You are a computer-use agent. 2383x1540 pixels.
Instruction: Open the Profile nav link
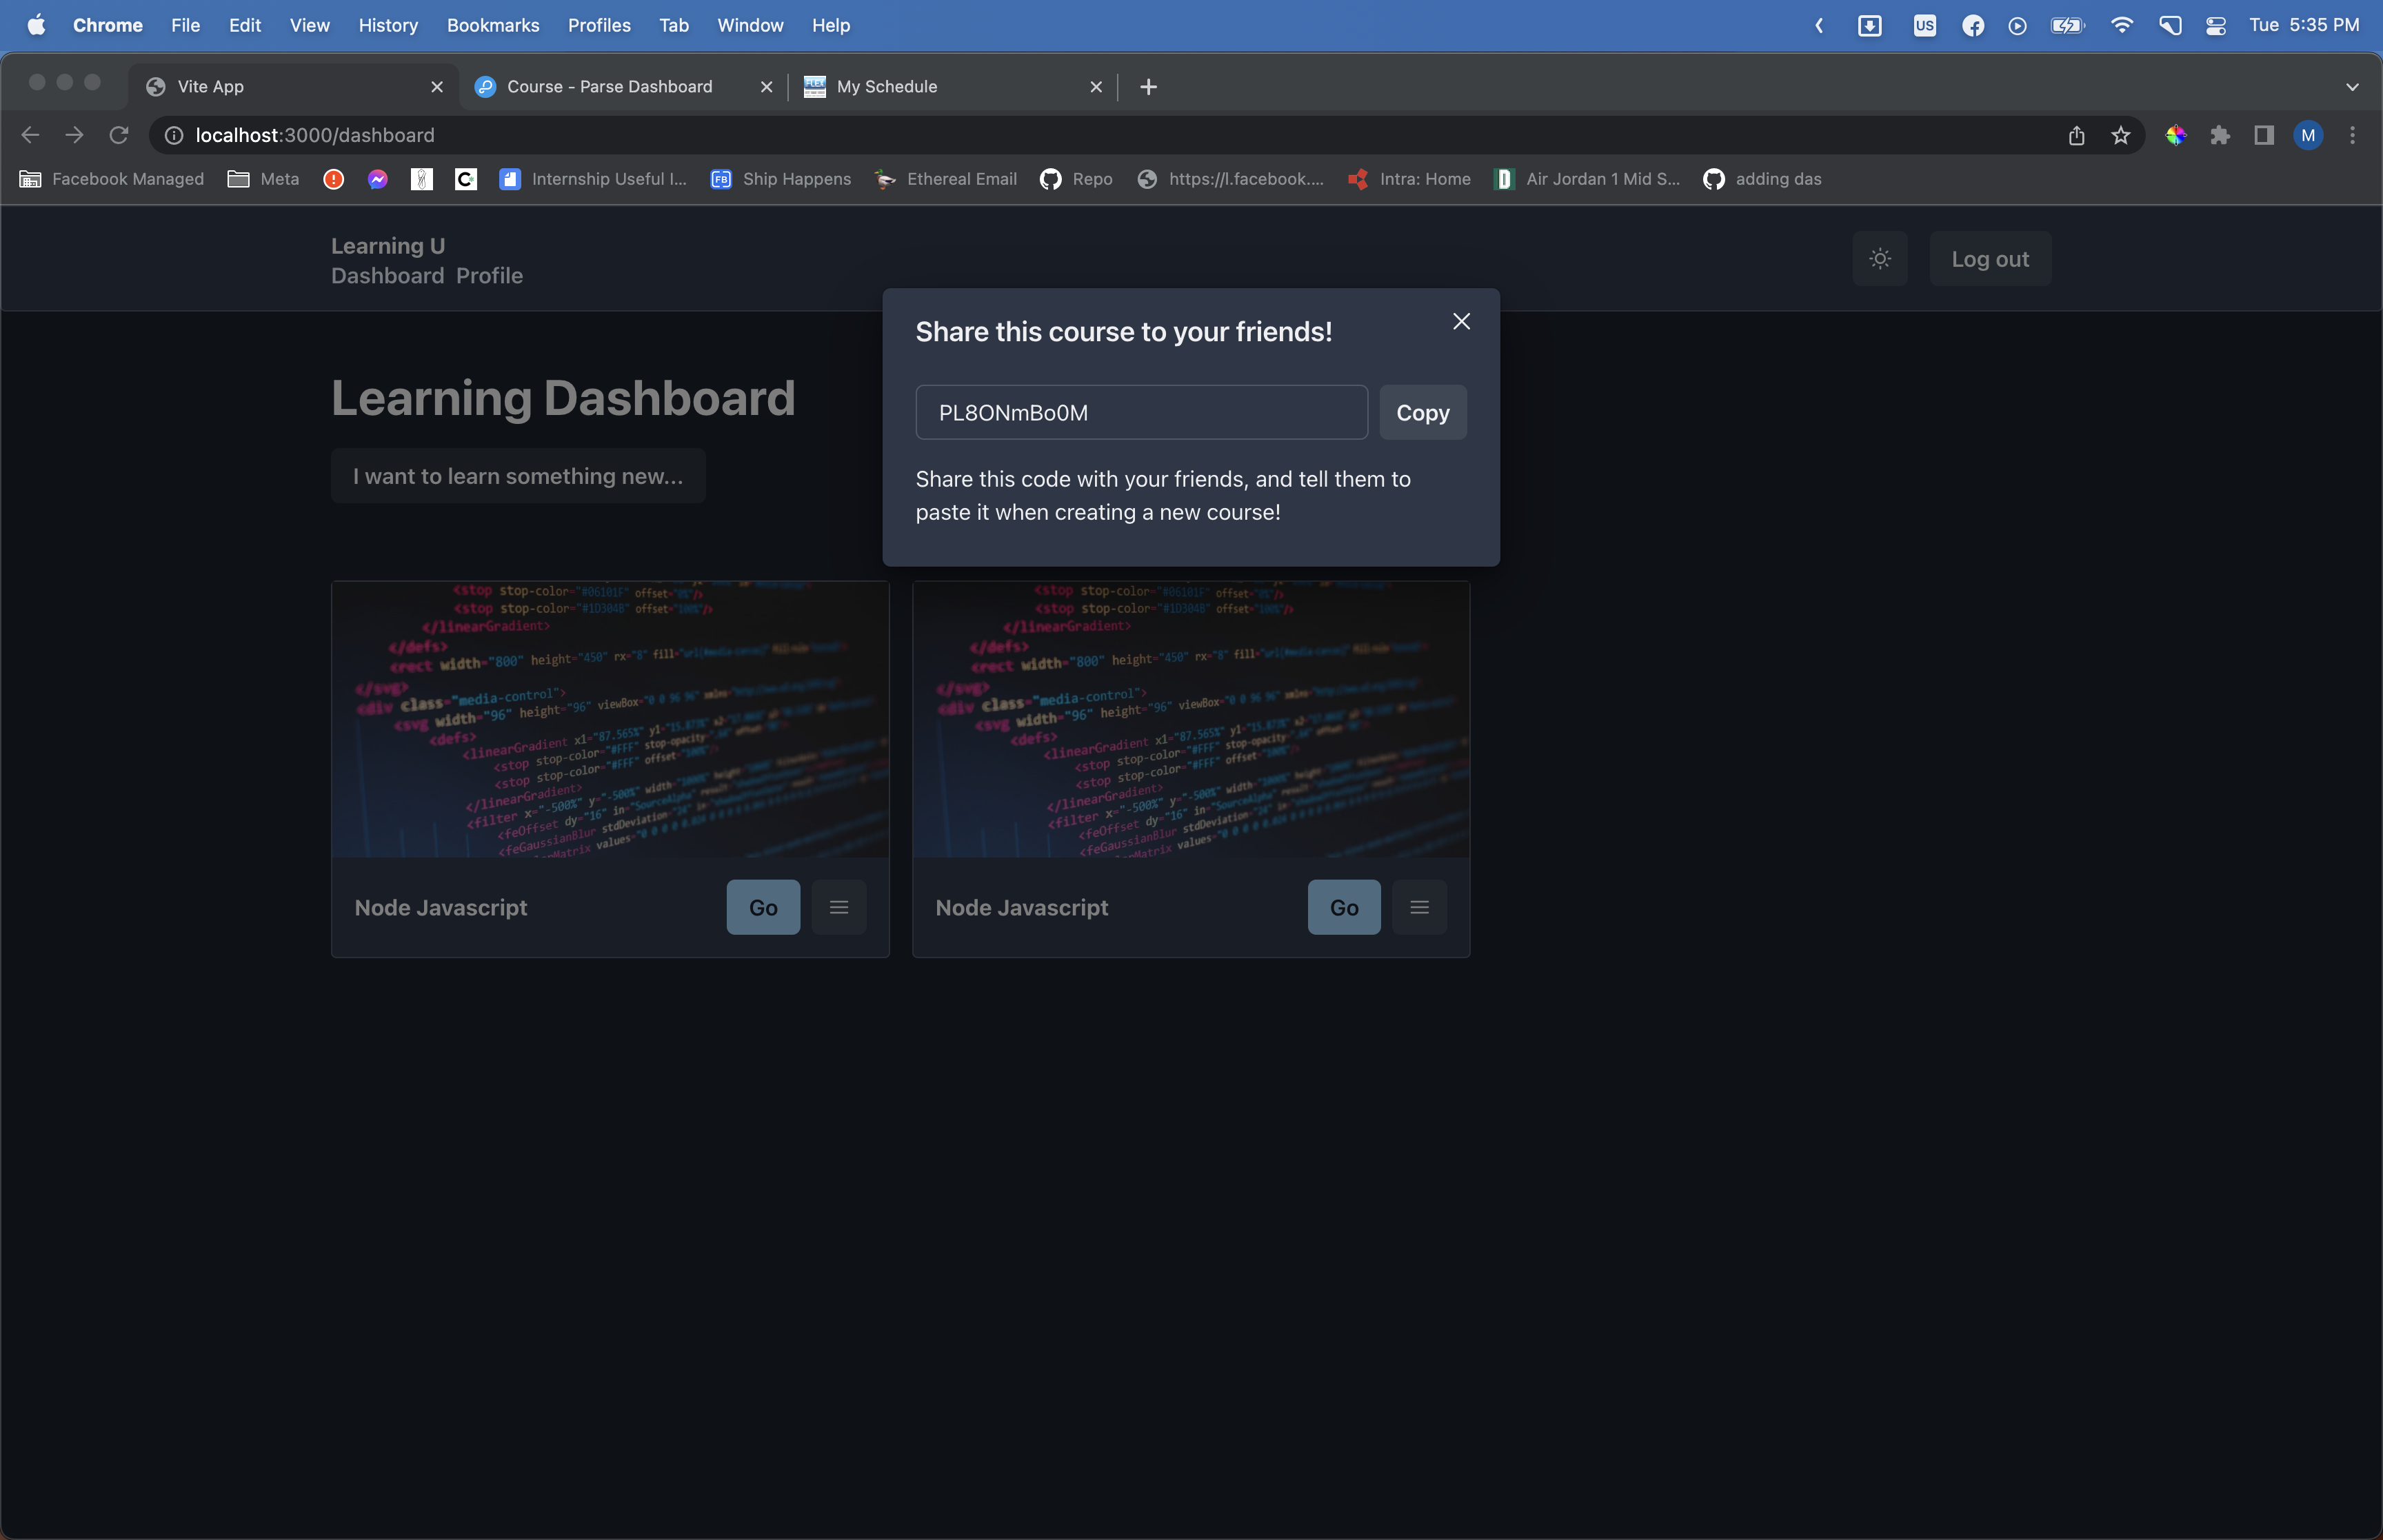click(x=489, y=276)
